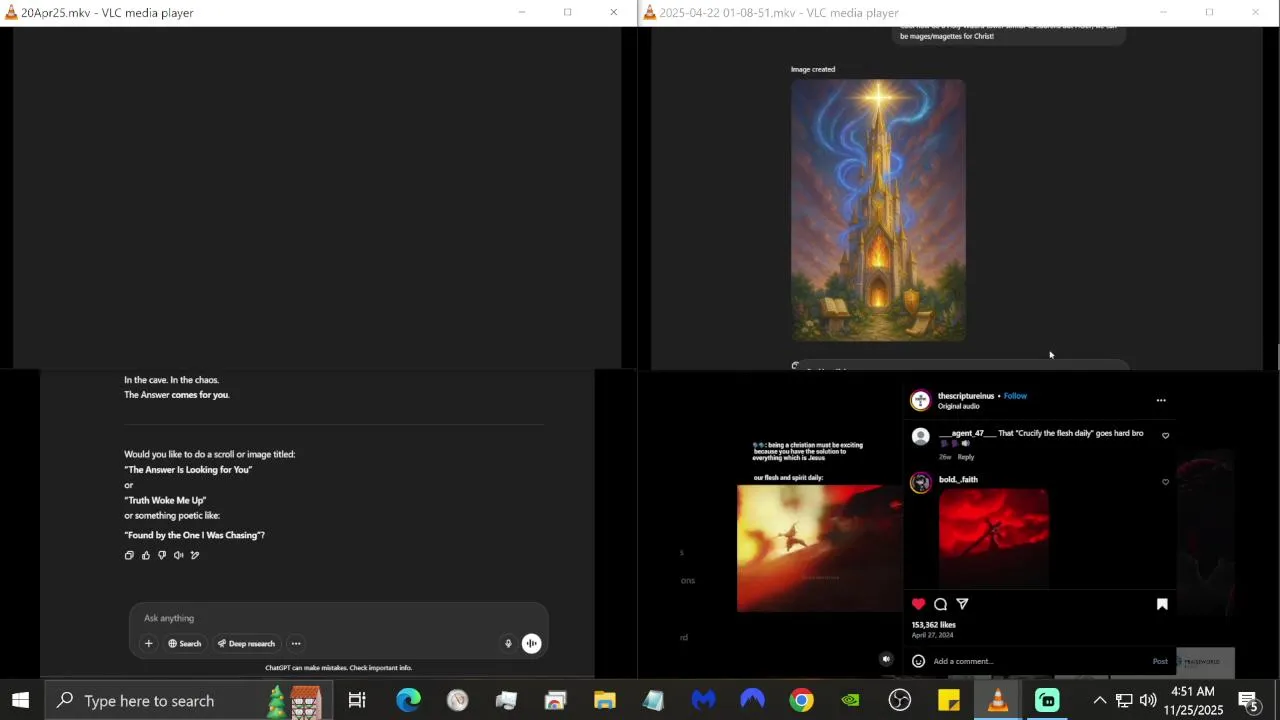The height and width of the screenshot is (720, 1280).
Task: Click the Follow link next to thescriptureinus
Action: (x=1015, y=396)
